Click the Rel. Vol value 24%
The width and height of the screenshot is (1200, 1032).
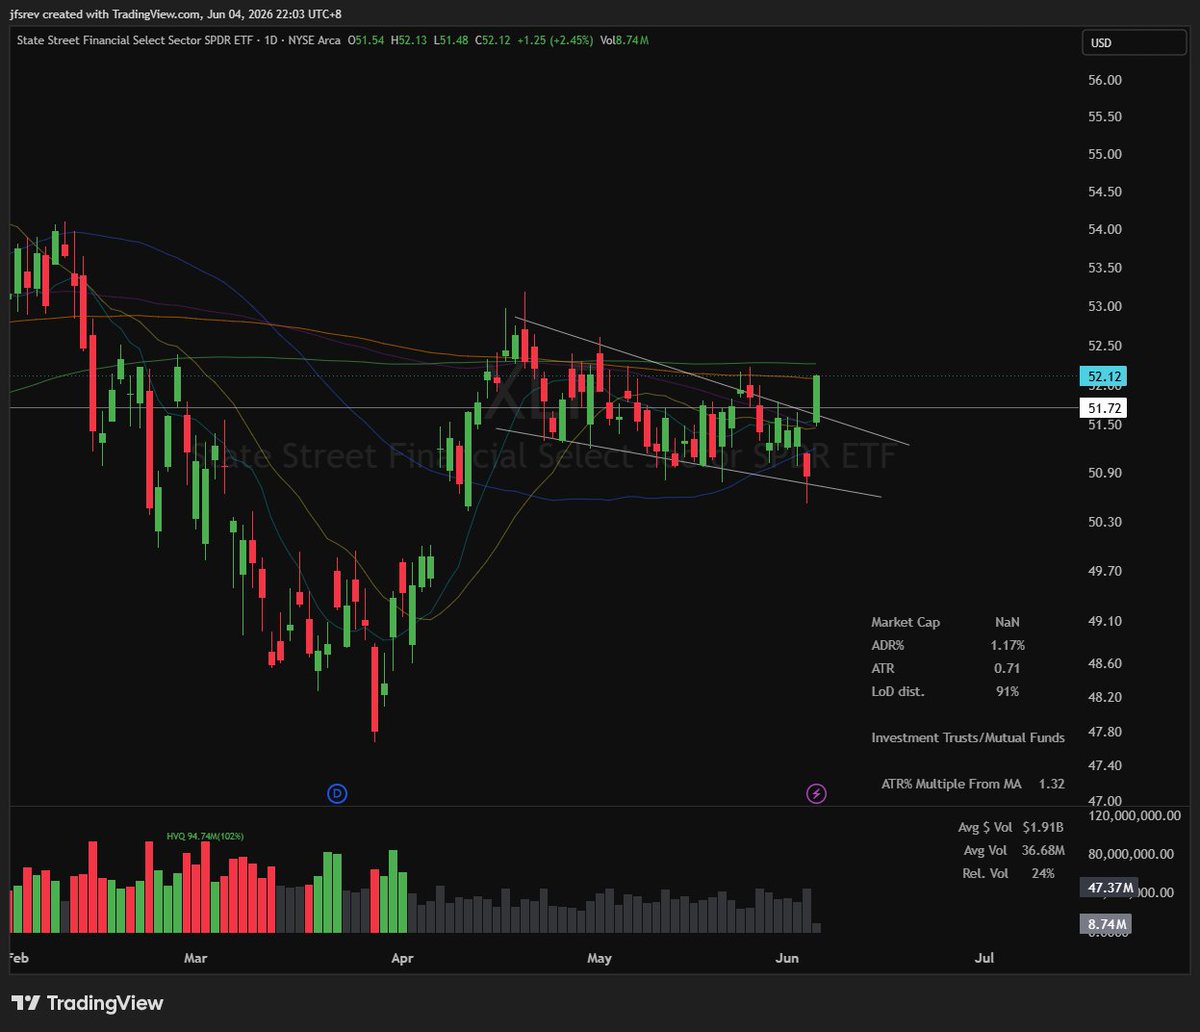[x=1042, y=874]
